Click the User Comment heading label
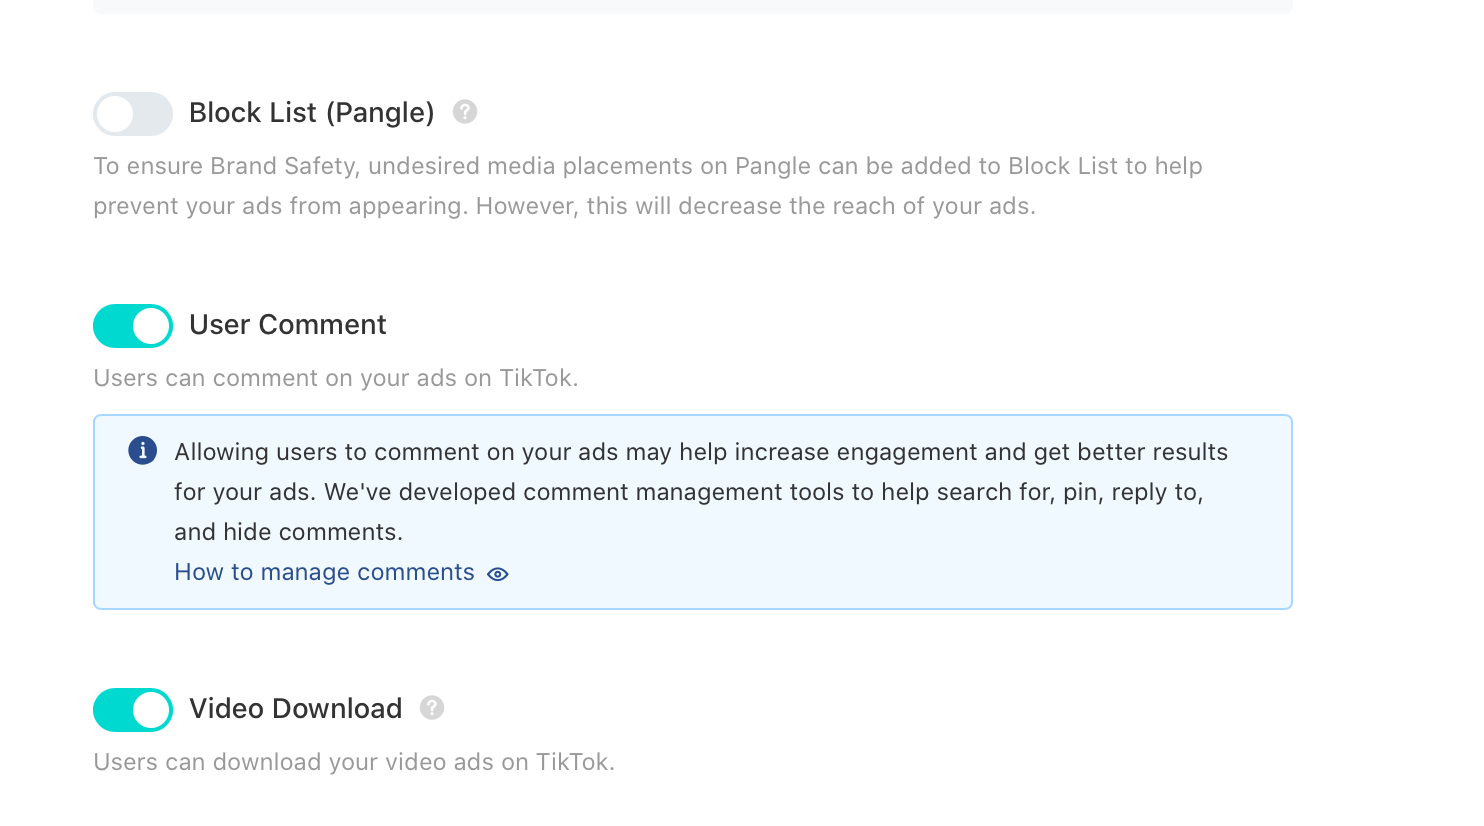This screenshot has height=826, width=1484. (x=287, y=325)
